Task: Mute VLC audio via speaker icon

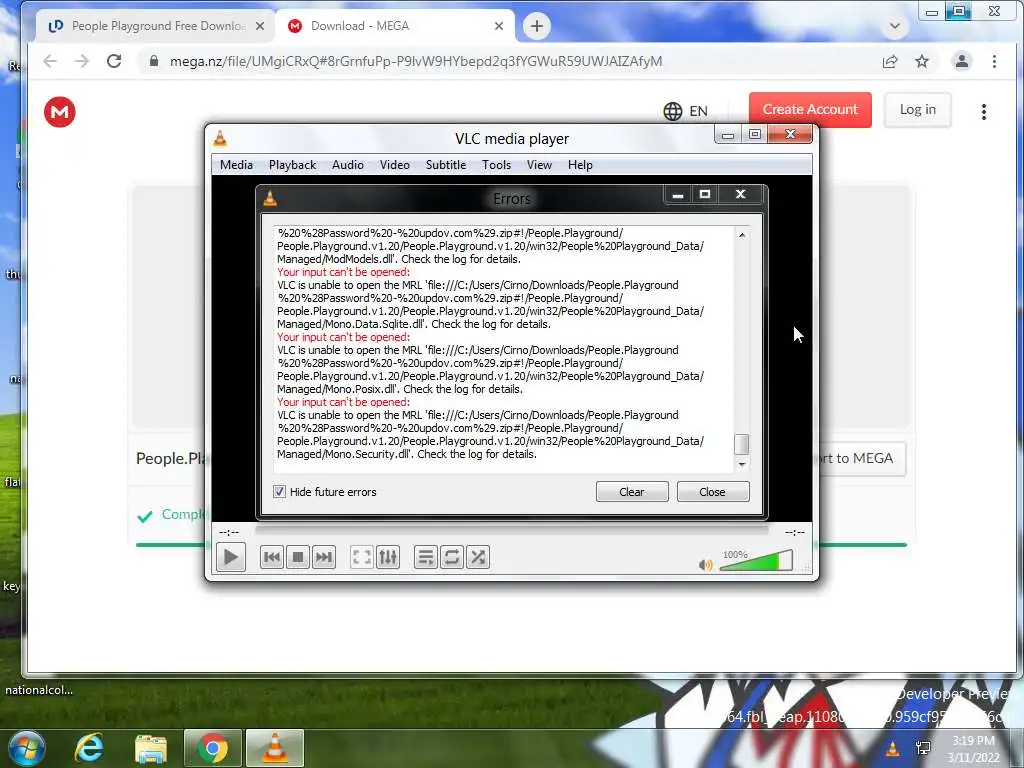Action: tap(705, 564)
